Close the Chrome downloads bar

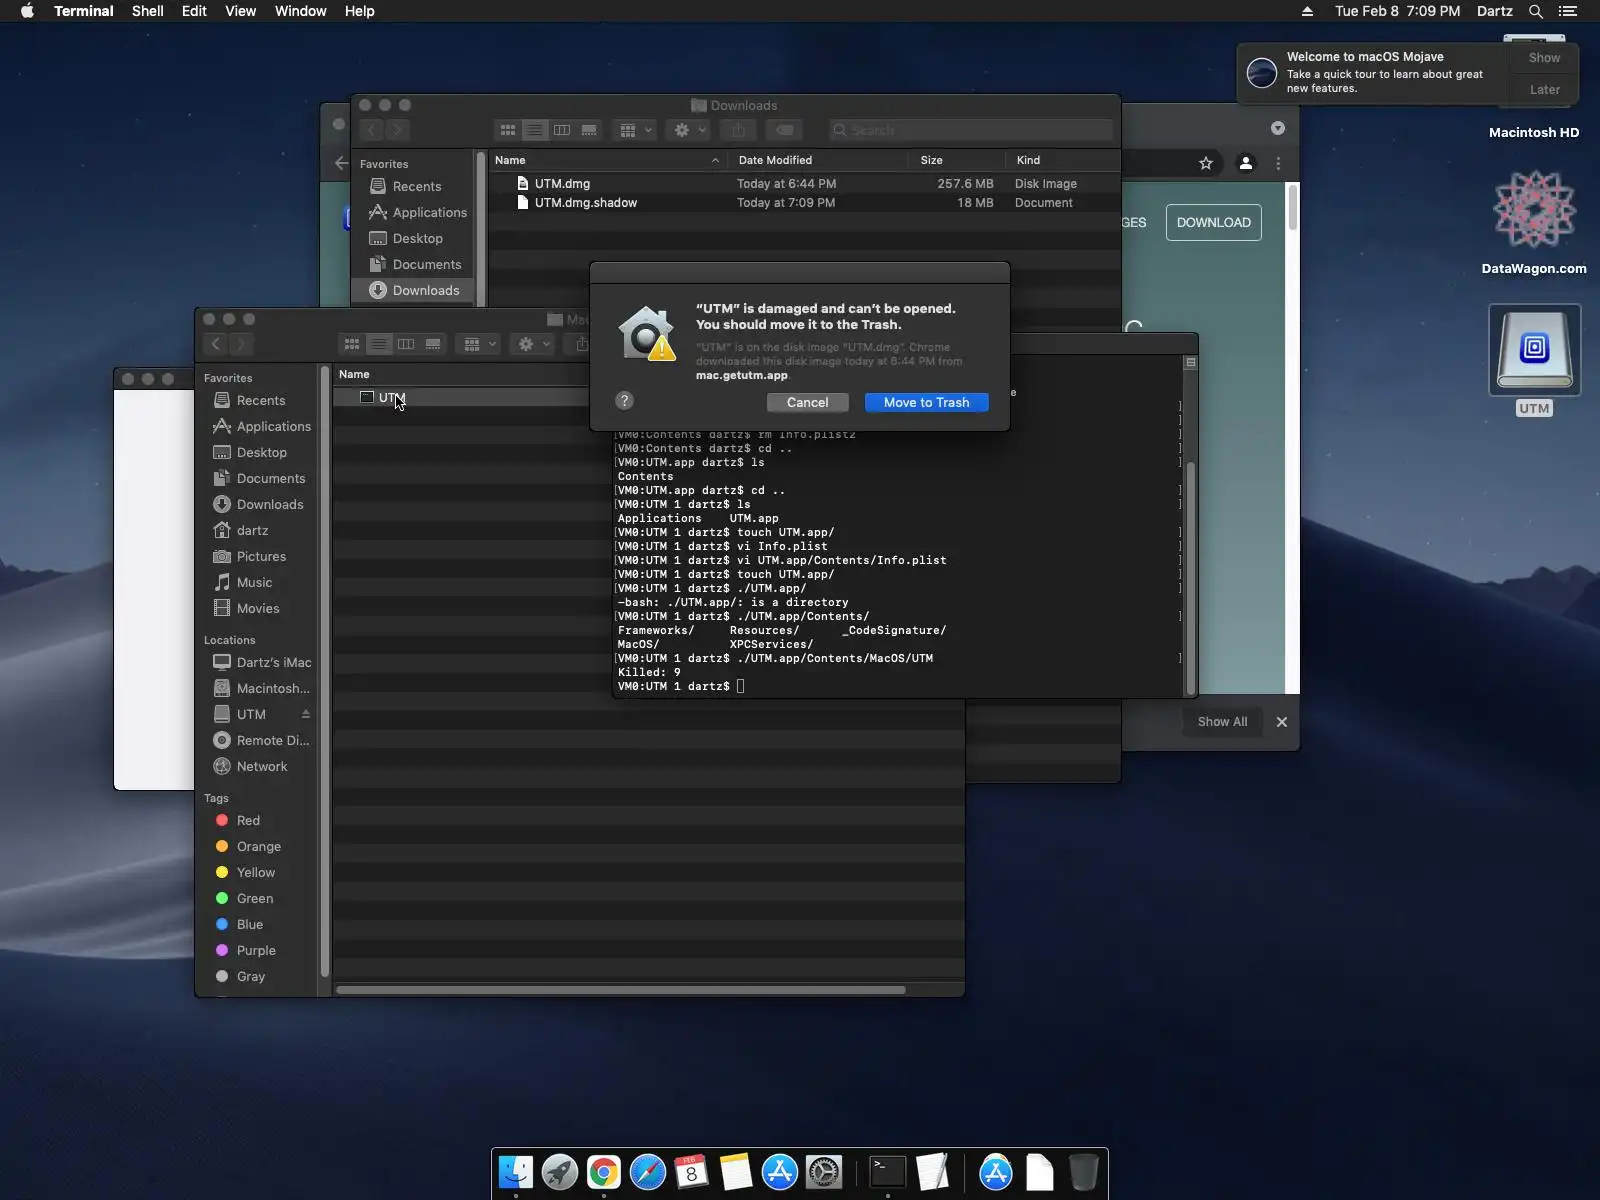point(1282,722)
